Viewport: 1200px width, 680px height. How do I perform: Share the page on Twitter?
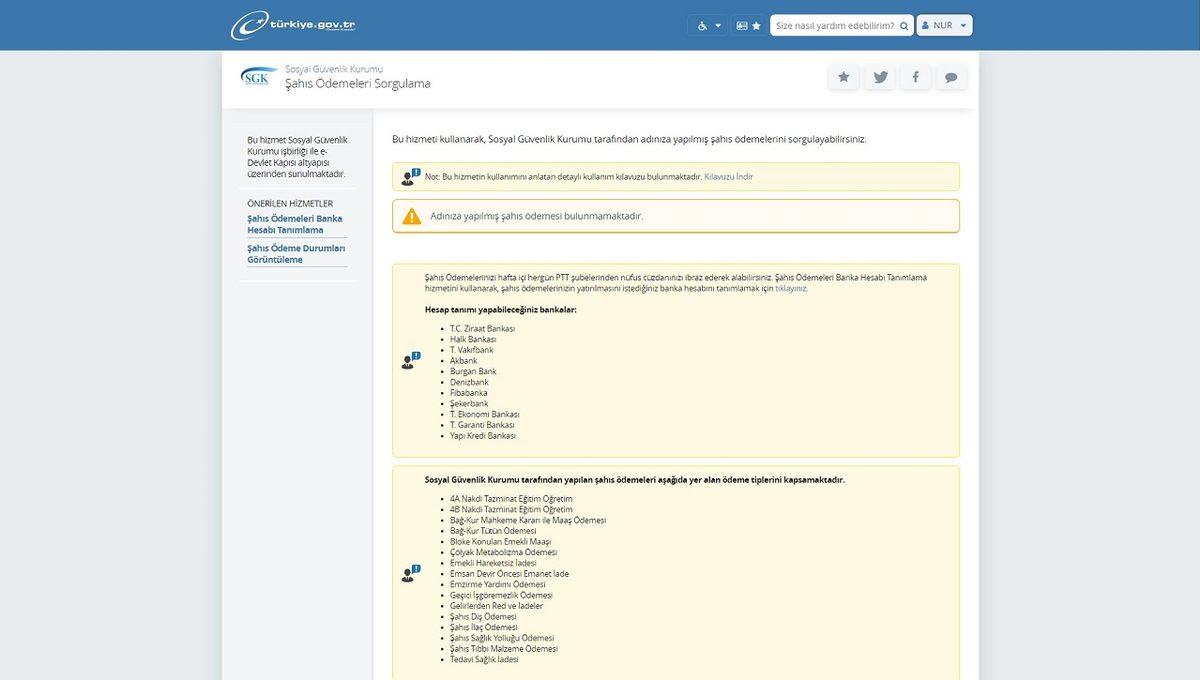pyautogui.click(x=880, y=77)
